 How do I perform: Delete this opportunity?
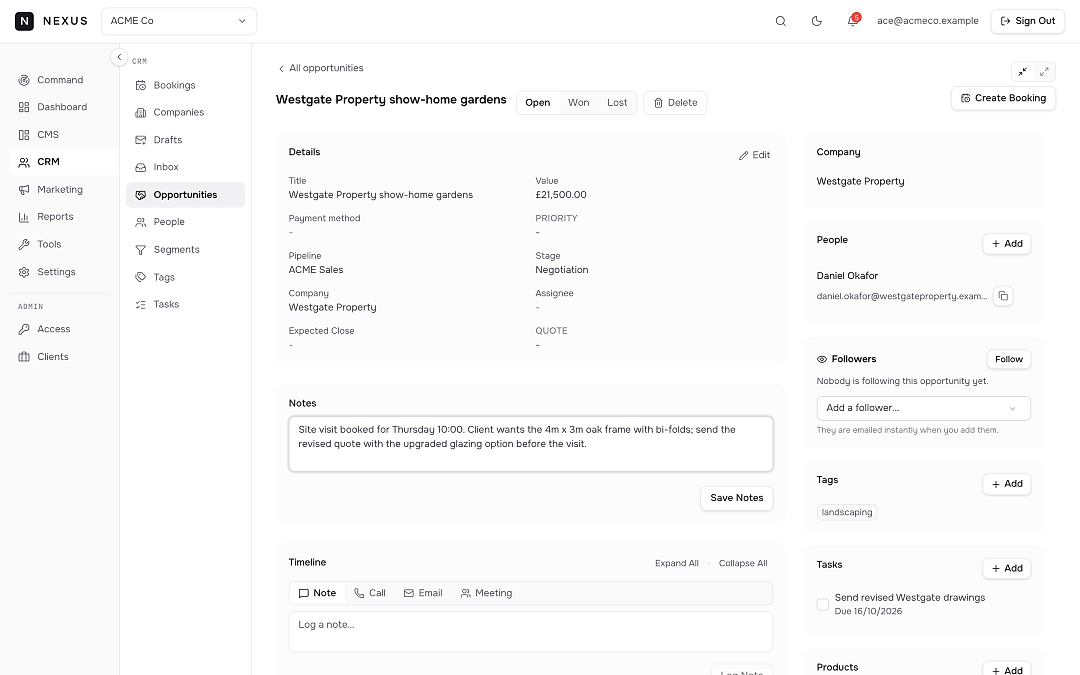(x=675, y=103)
